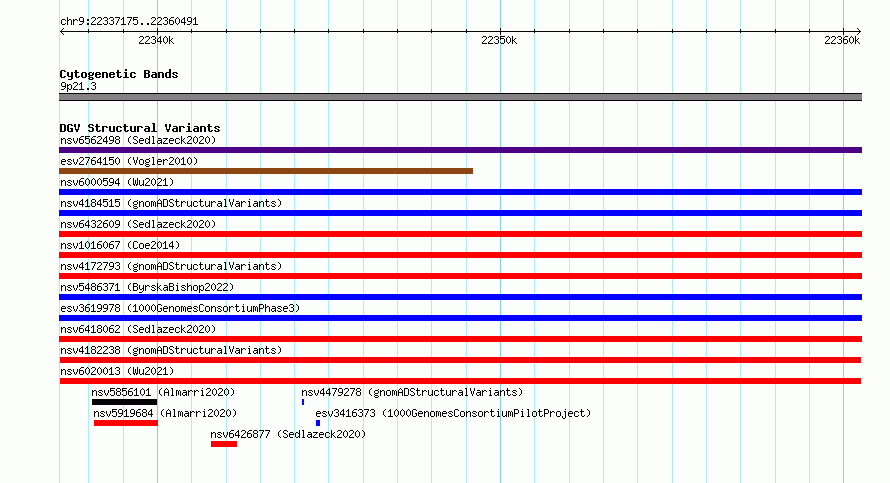Select the red nsv4172793 variant bar
The image size is (890, 483).
(x=460, y=276)
